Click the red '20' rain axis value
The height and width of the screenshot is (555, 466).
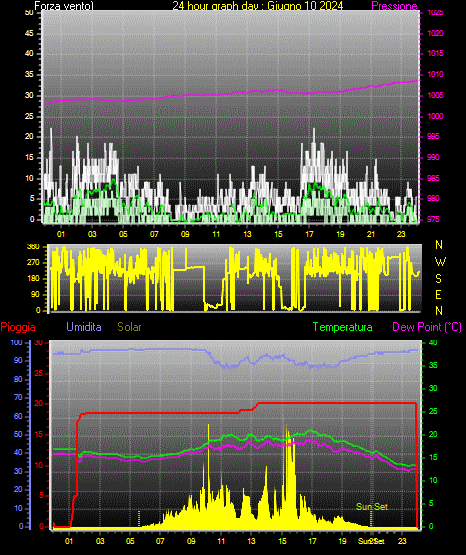(x=39, y=404)
